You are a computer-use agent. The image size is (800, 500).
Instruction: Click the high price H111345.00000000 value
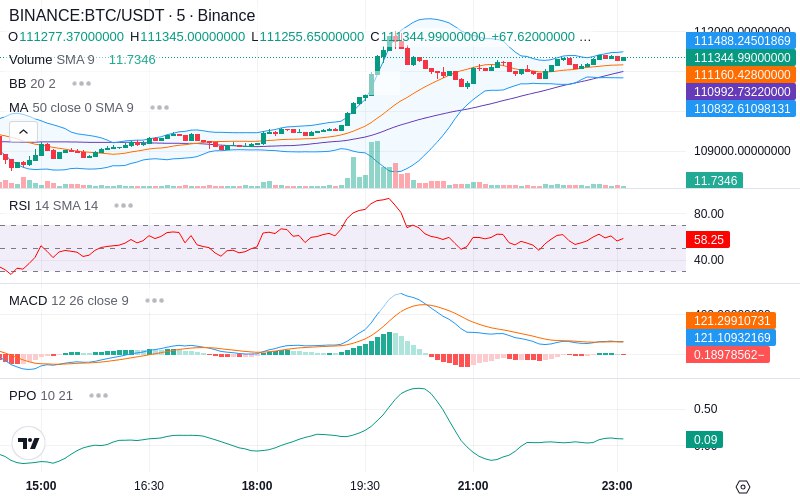[x=188, y=37]
